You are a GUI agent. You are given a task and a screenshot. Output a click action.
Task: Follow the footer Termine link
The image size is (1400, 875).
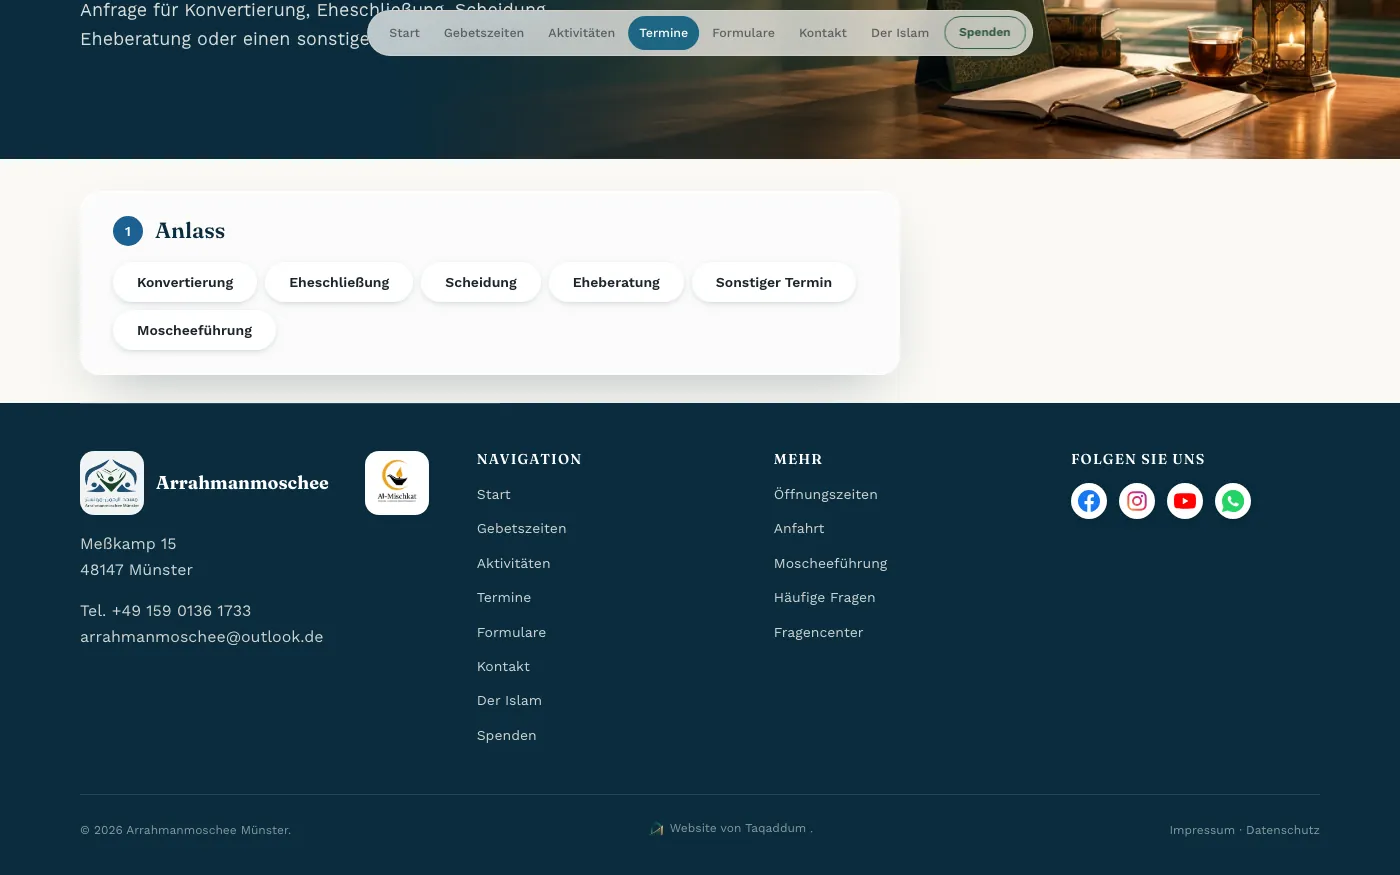(504, 597)
